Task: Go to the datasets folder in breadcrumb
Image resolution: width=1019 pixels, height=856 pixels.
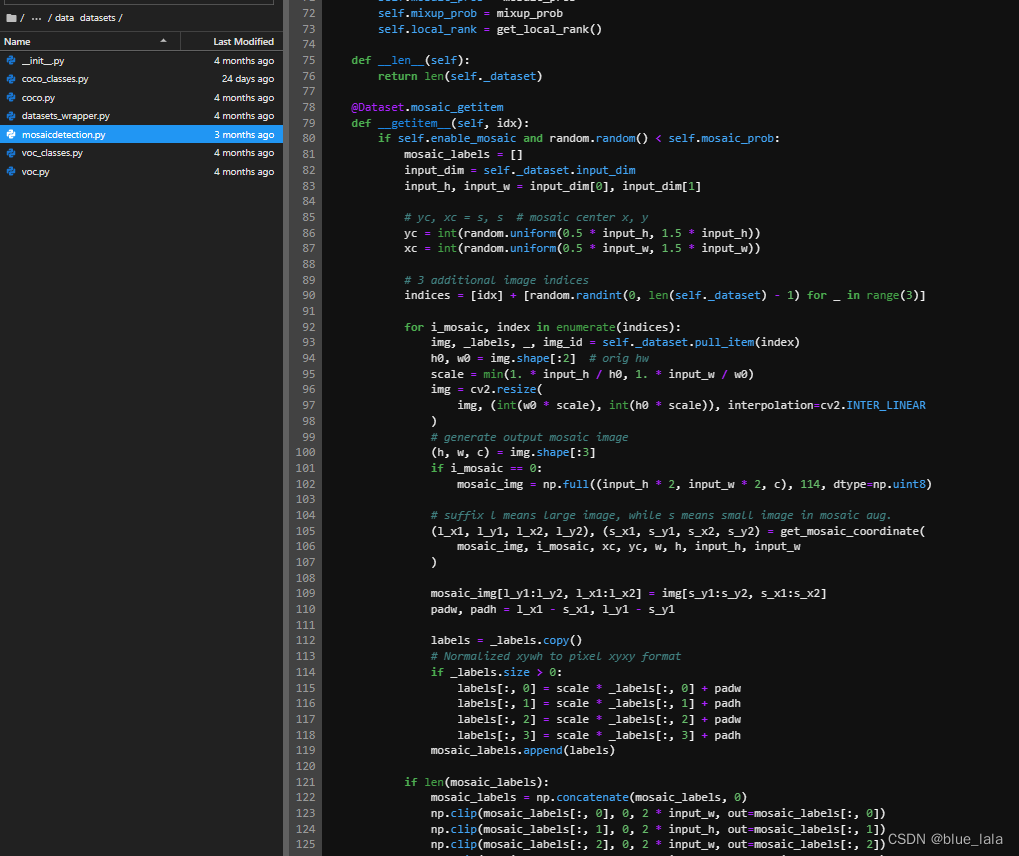Action: coord(97,18)
